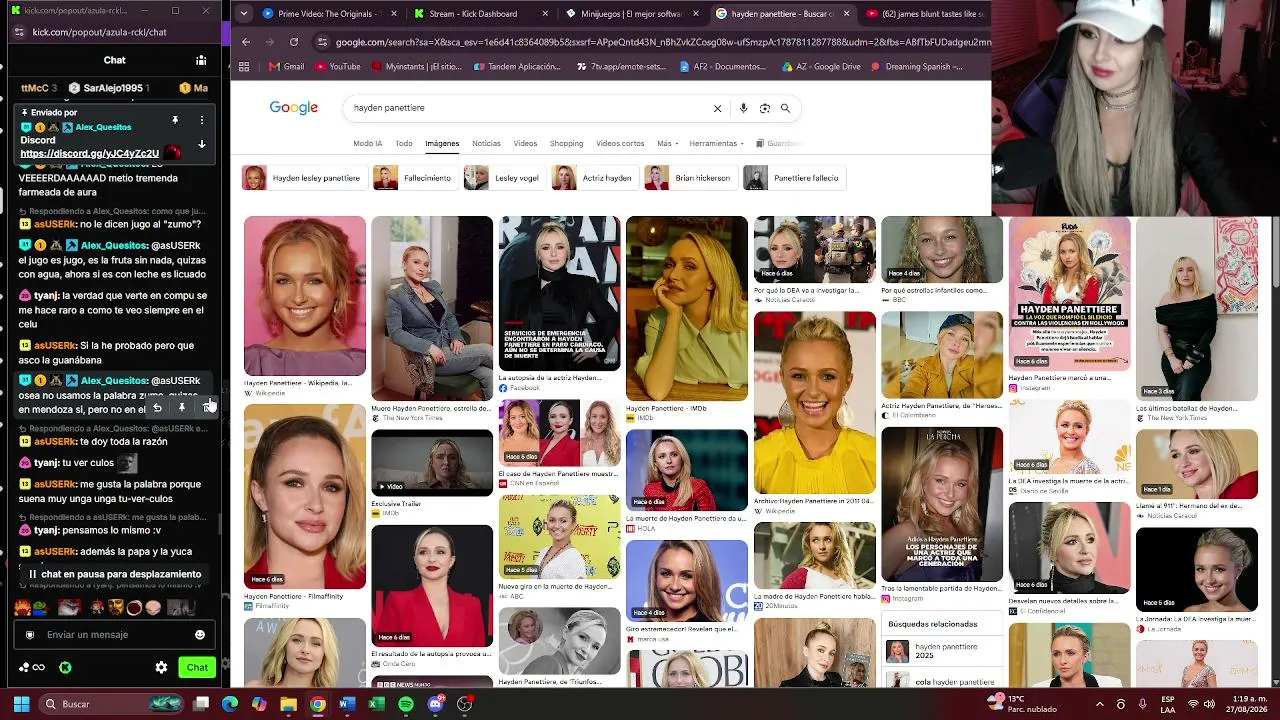Open Chrome apps grid in bookmarks bar

tap(244, 67)
